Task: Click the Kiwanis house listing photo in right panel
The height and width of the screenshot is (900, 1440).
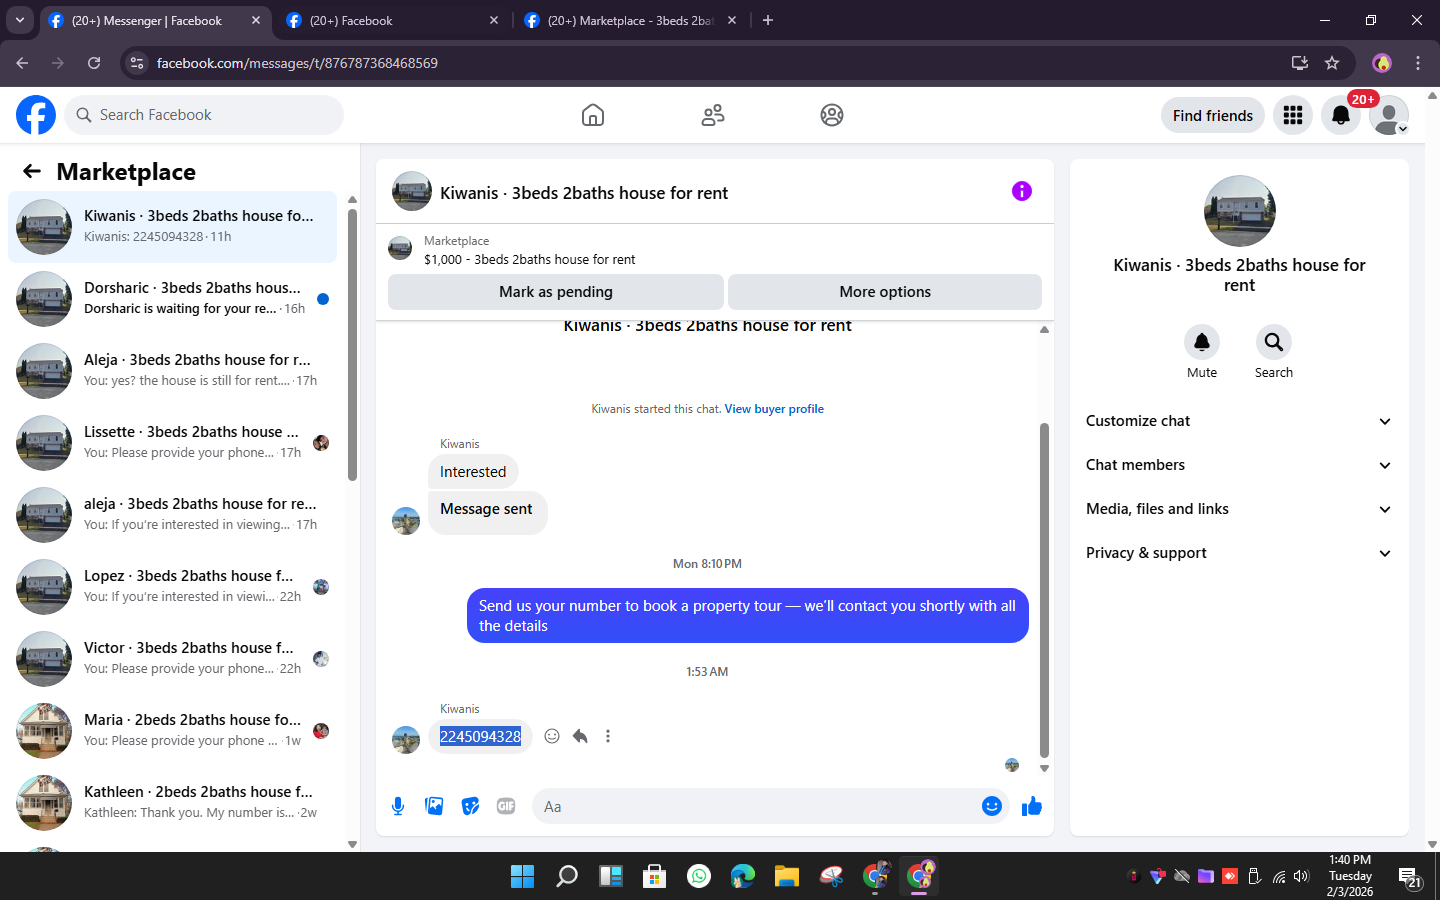Action: tap(1239, 211)
